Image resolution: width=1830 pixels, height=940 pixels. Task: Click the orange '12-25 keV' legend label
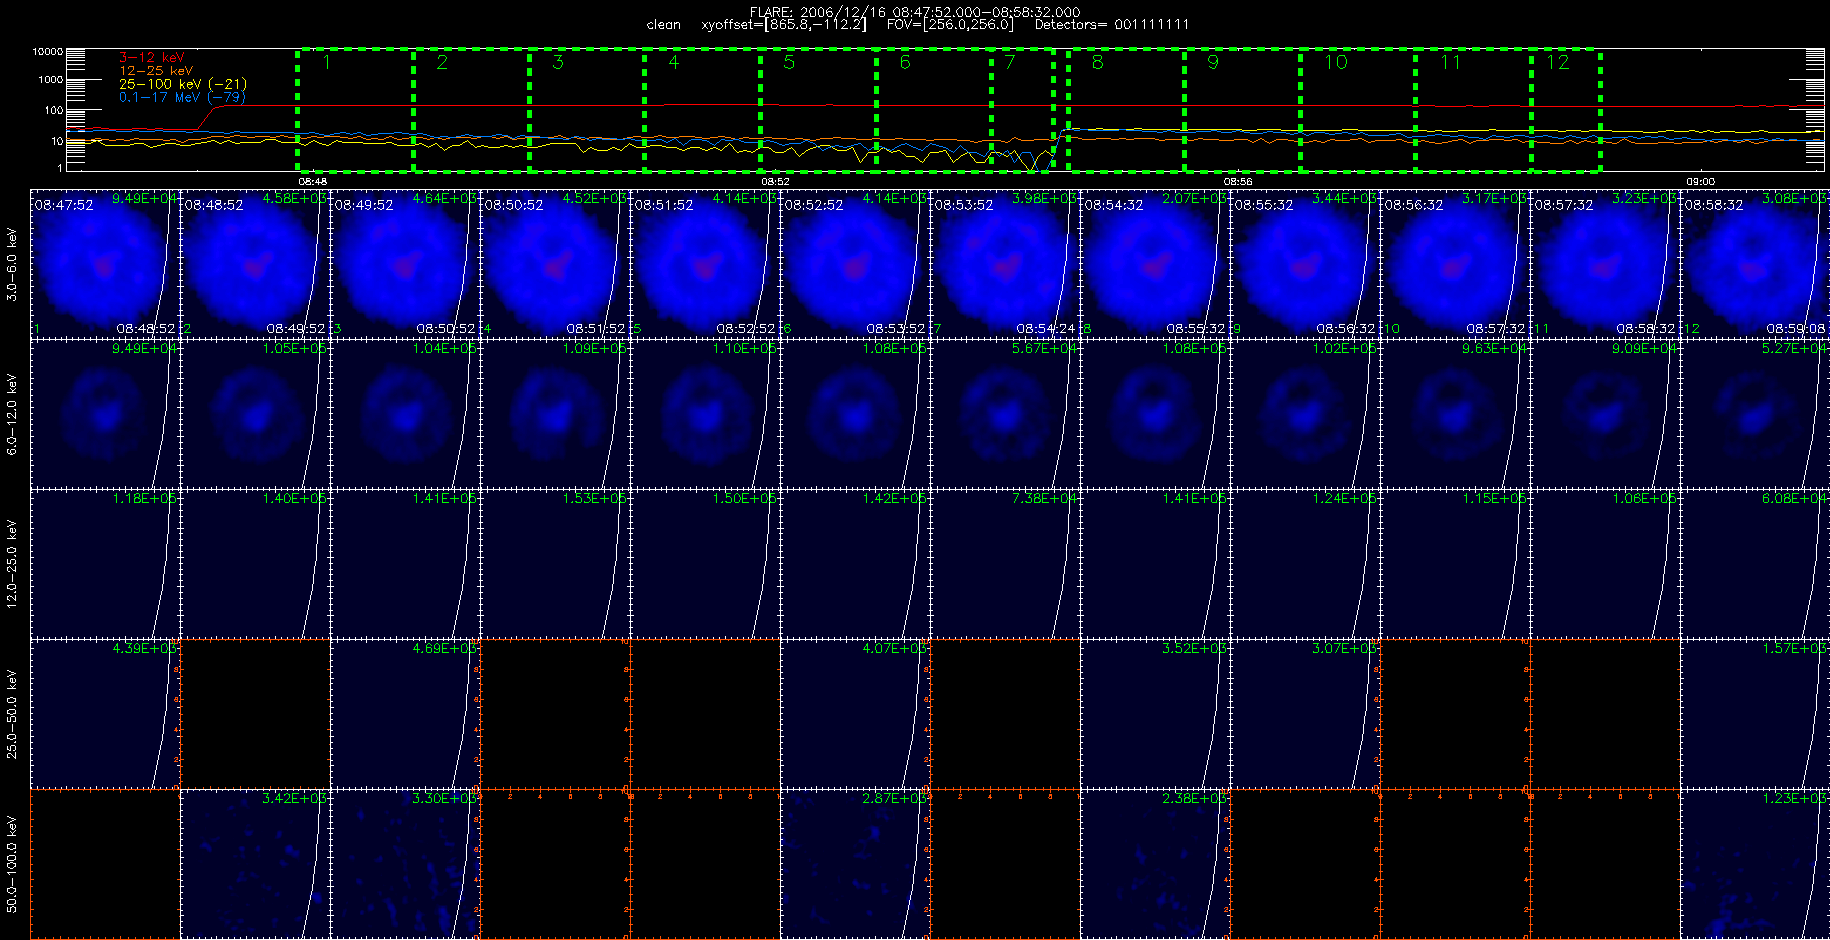point(156,71)
